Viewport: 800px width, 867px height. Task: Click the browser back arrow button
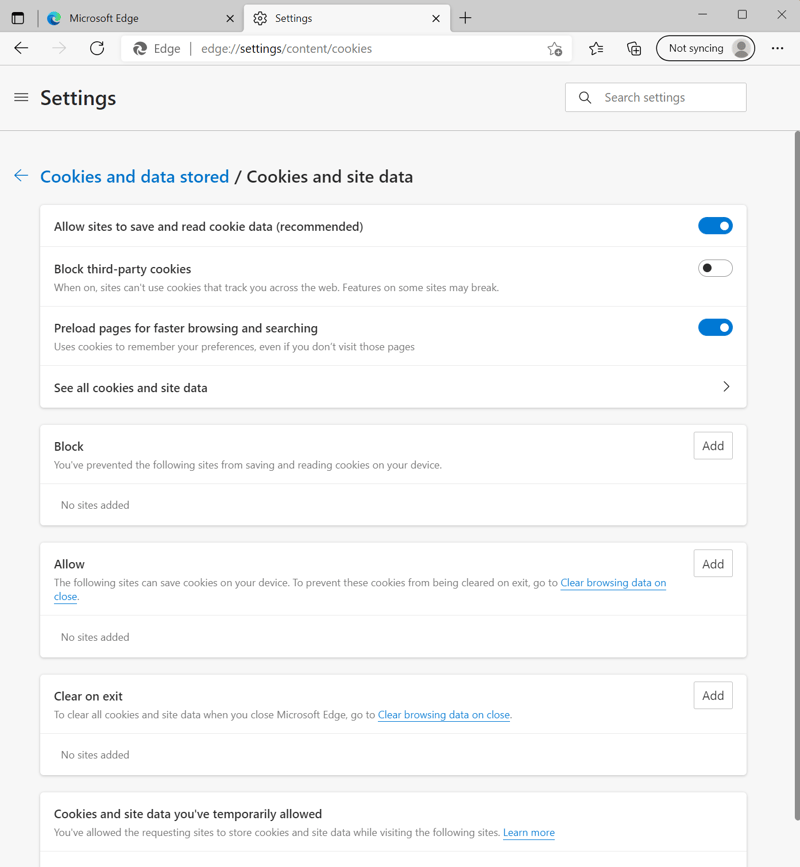tap(21, 48)
